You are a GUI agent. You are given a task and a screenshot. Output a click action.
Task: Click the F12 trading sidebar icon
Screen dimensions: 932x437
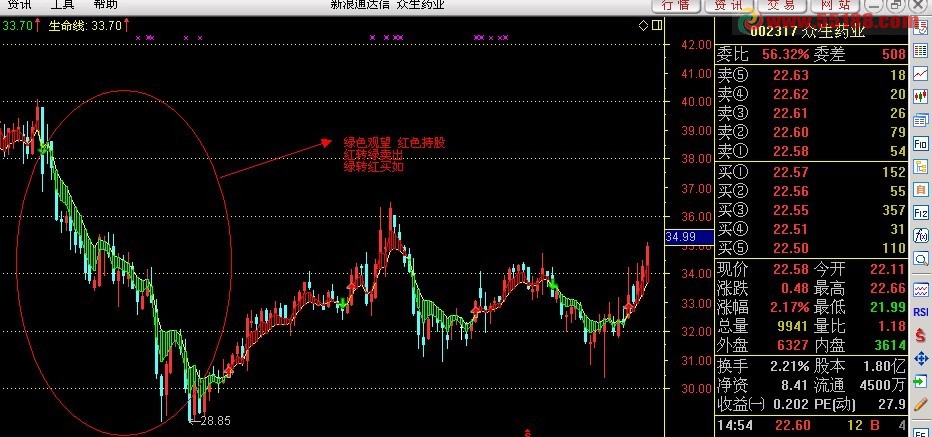point(921,213)
